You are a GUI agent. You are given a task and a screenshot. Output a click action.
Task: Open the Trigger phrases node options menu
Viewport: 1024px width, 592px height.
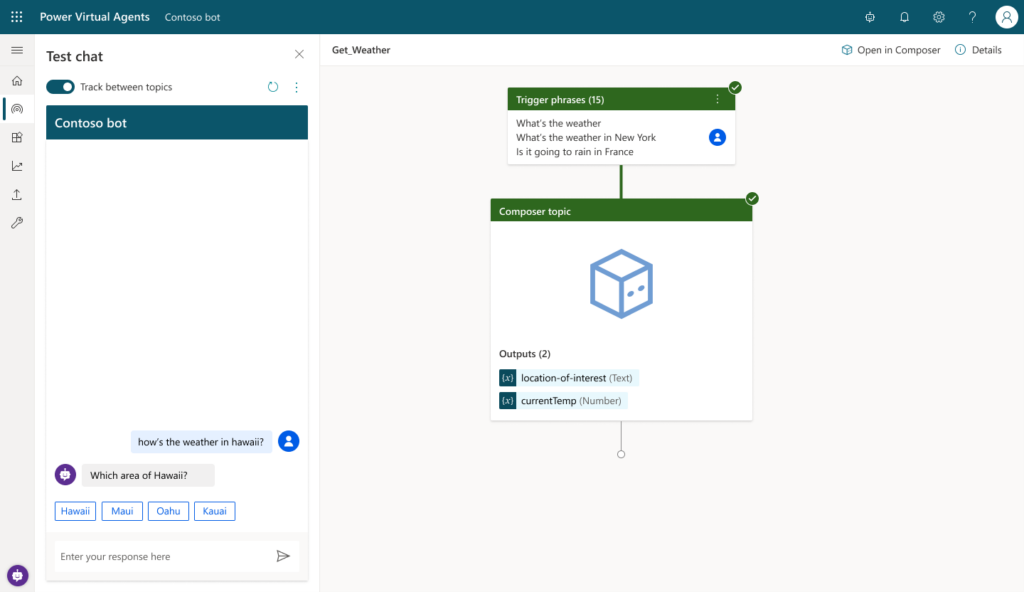click(717, 99)
